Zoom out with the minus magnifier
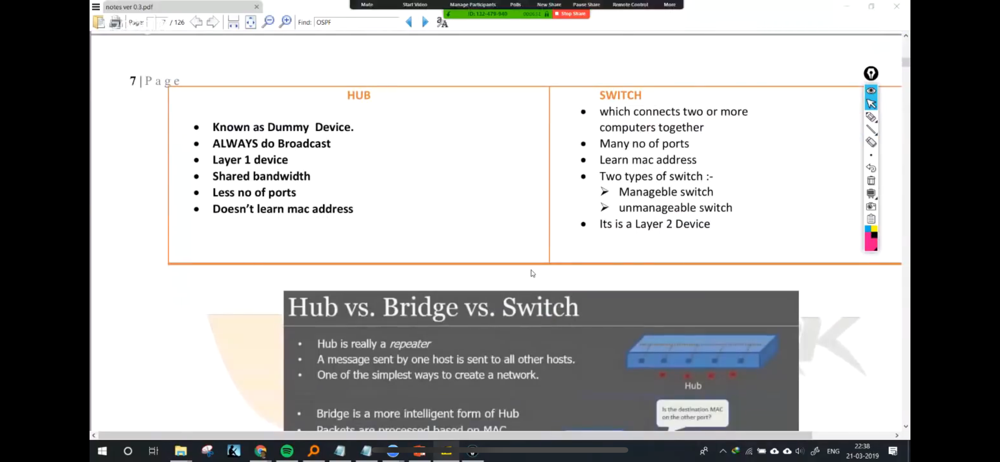The height and width of the screenshot is (462, 1000). click(x=268, y=22)
